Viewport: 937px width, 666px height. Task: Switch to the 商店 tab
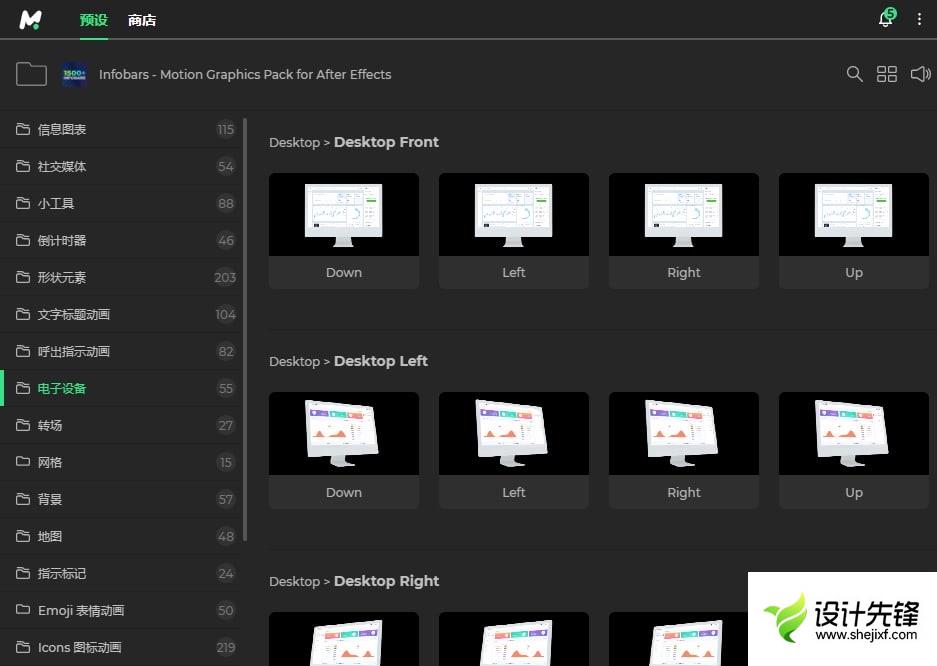142,20
